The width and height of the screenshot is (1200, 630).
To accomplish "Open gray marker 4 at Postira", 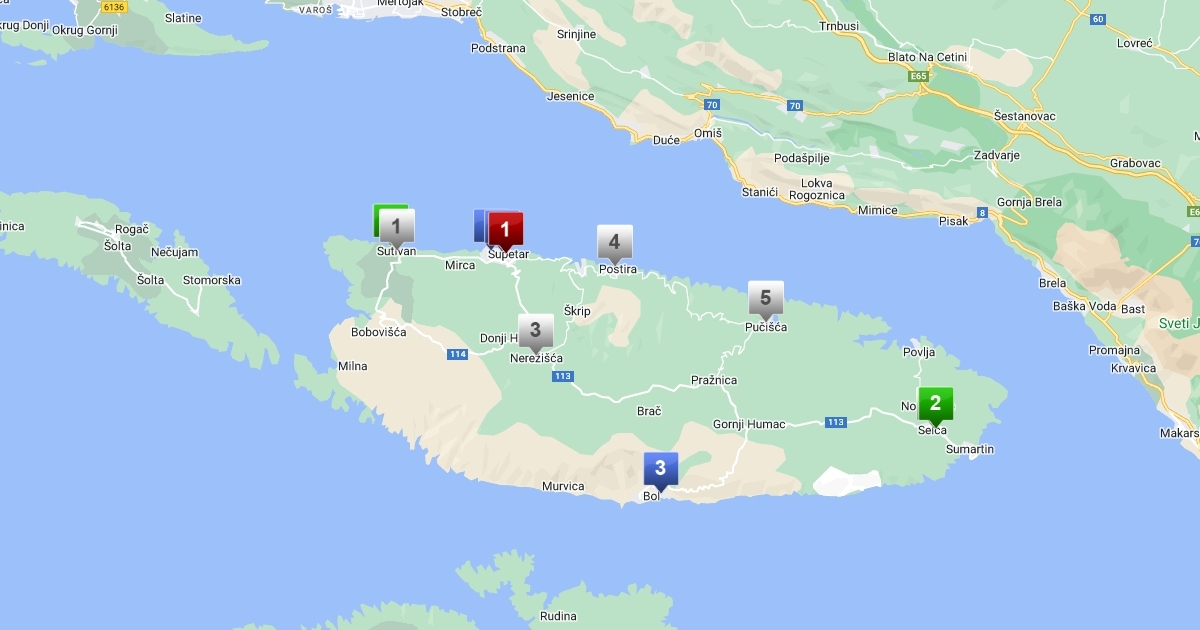I will (x=614, y=242).
